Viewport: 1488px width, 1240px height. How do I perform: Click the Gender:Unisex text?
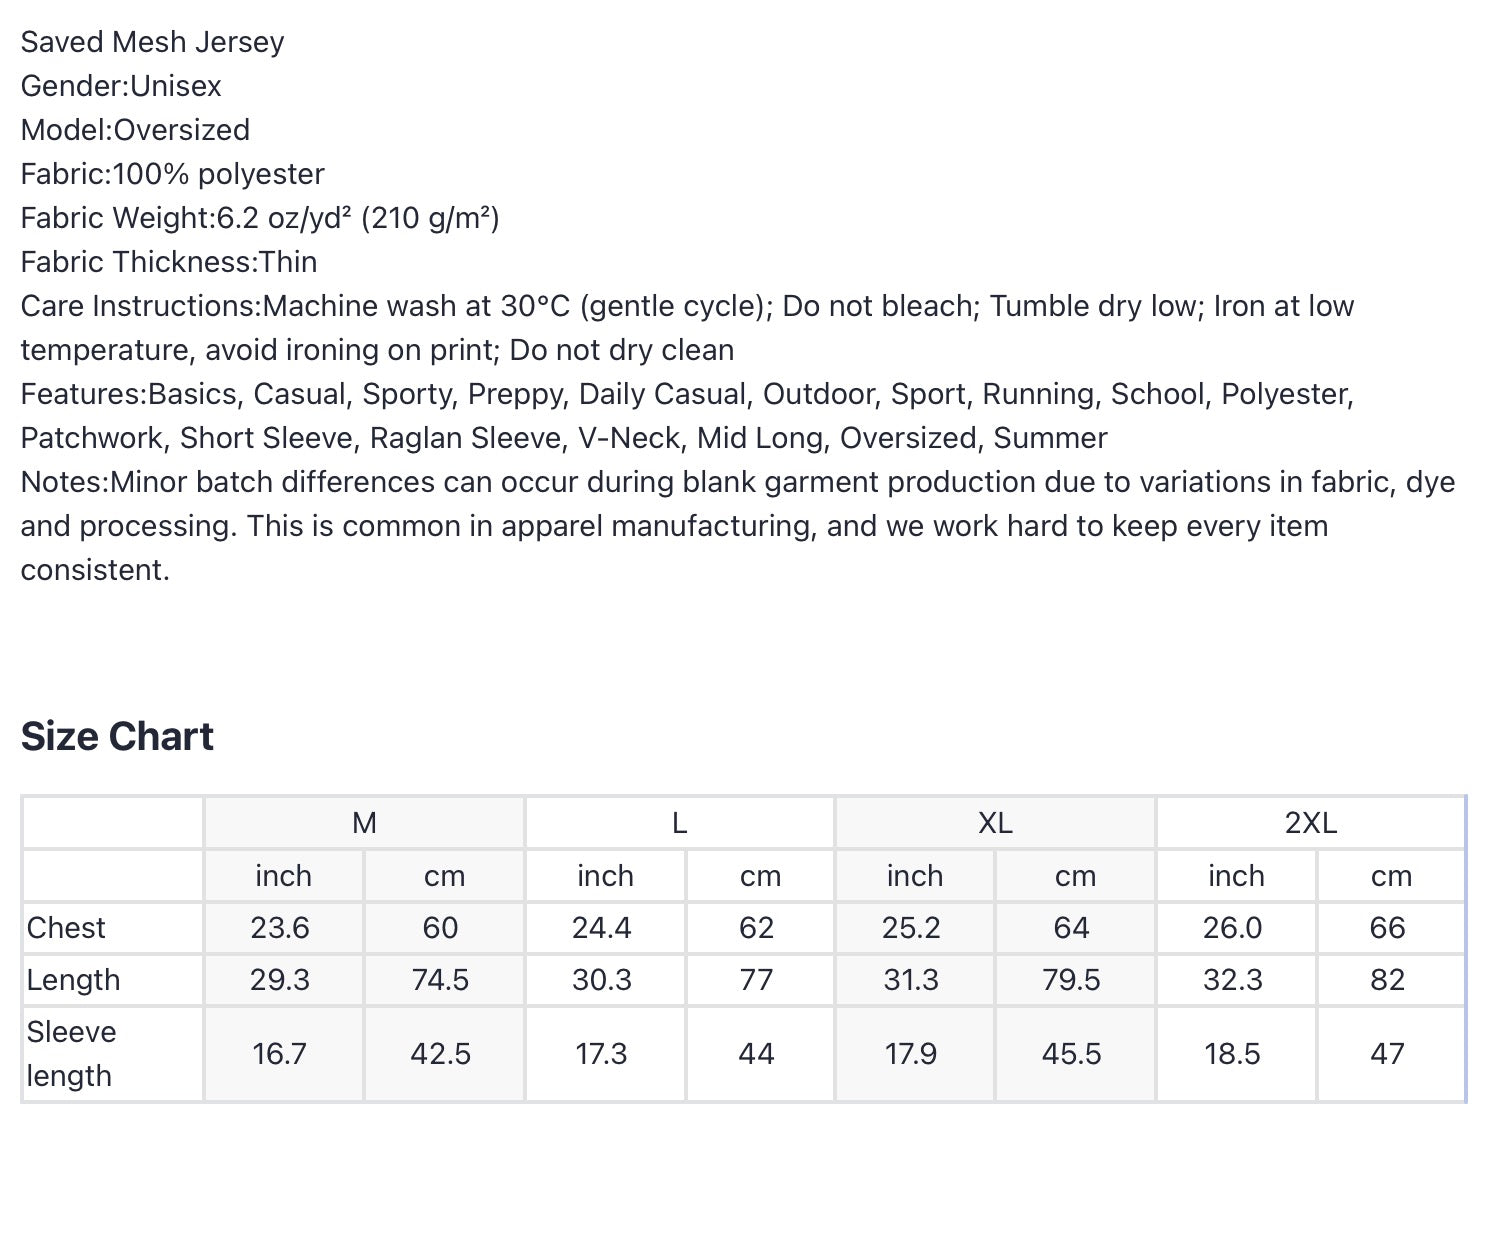(x=121, y=86)
